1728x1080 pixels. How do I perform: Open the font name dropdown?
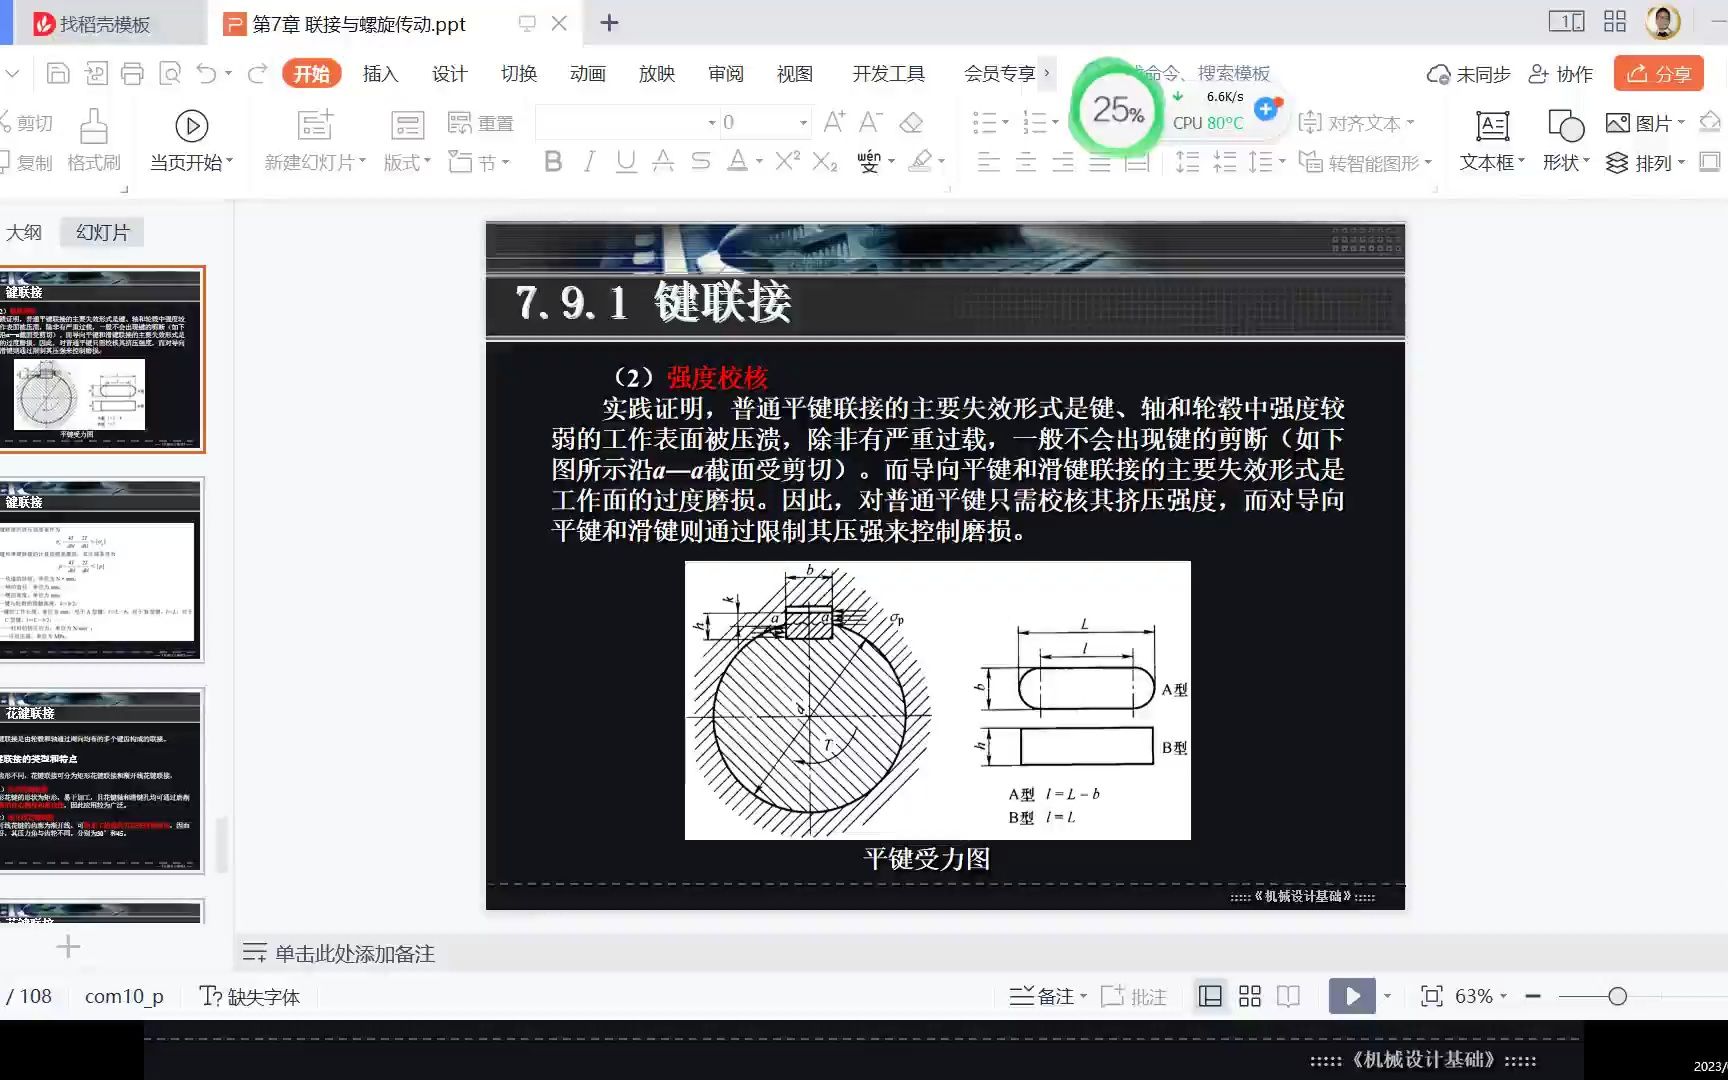click(712, 123)
